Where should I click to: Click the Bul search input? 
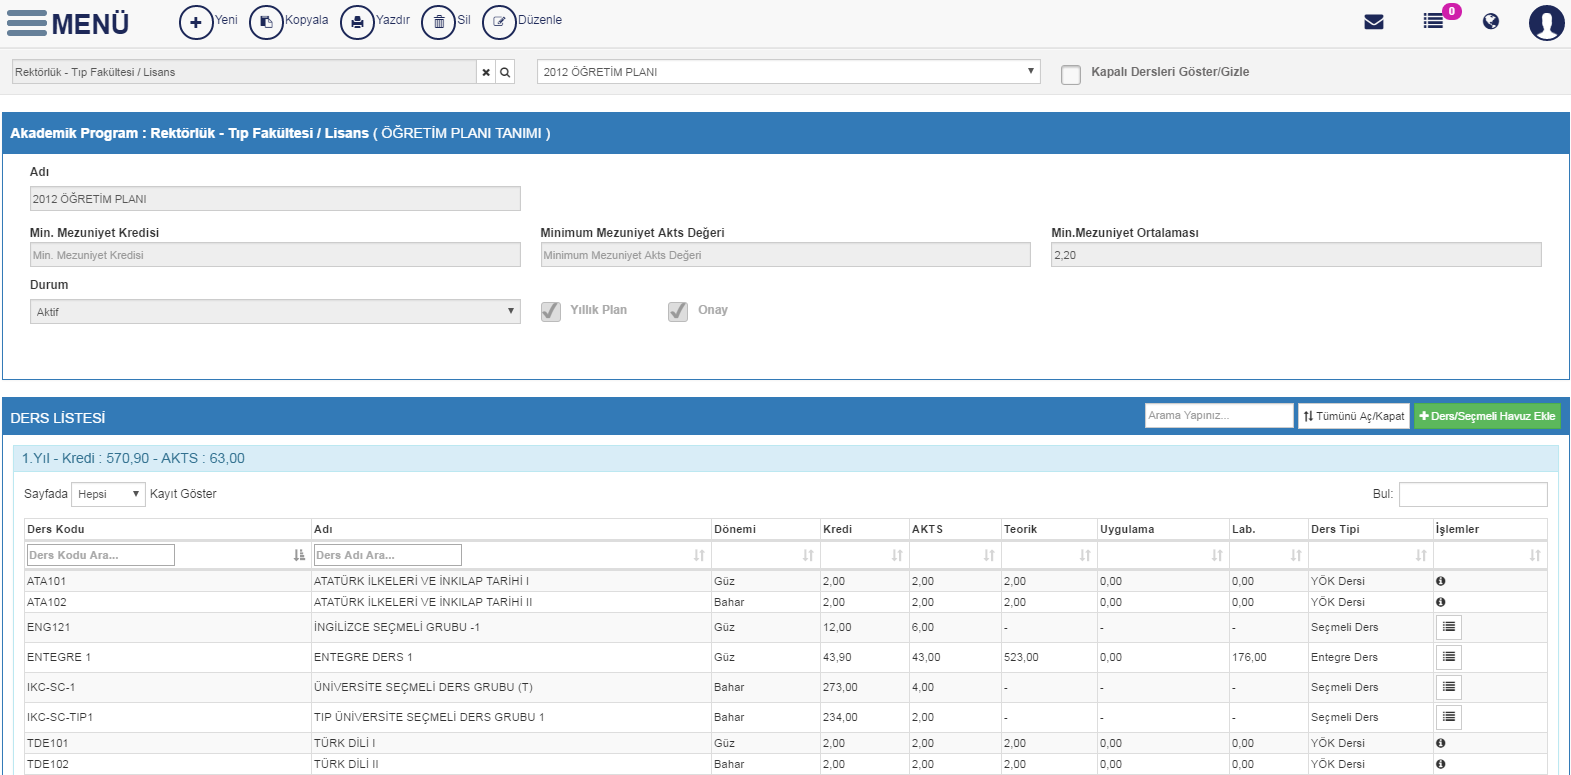pos(1473,494)
